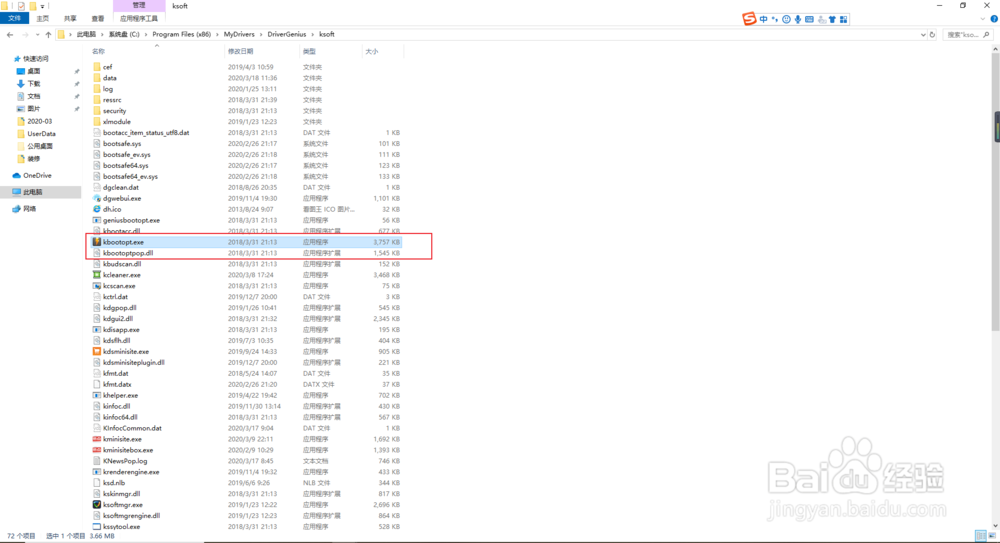
Task: Select the ksoftmgr.exe shield icon
Action: point(97,505)
